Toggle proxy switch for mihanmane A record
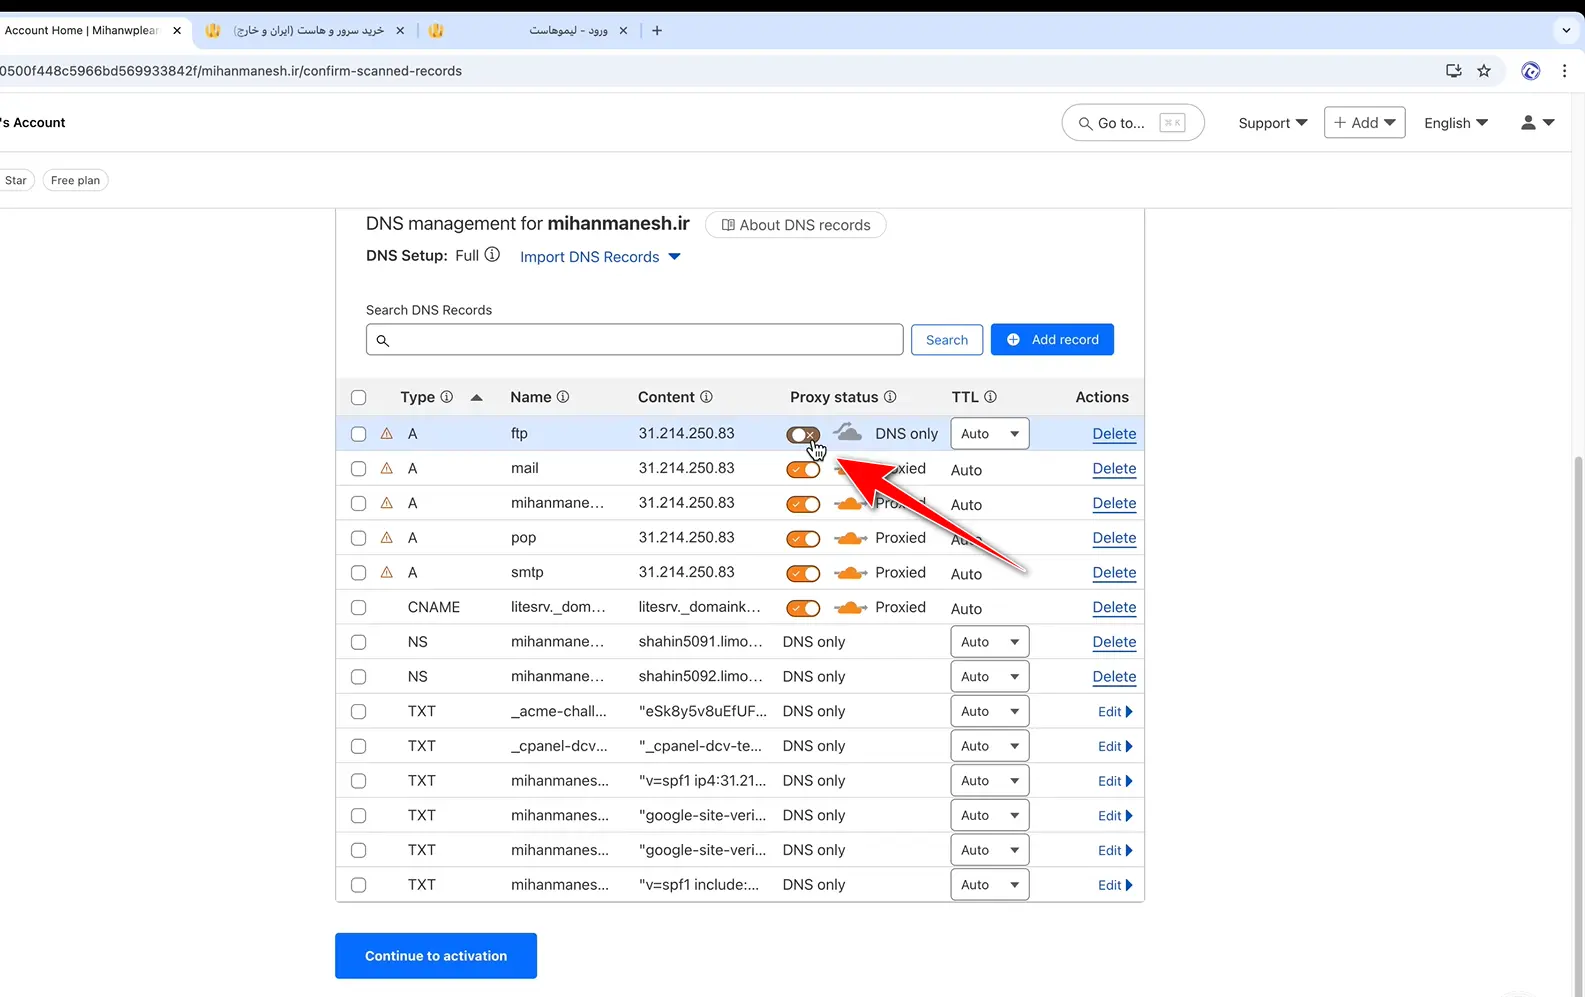Viewport: 1585px width, 997px height. (x=803, y=504)
